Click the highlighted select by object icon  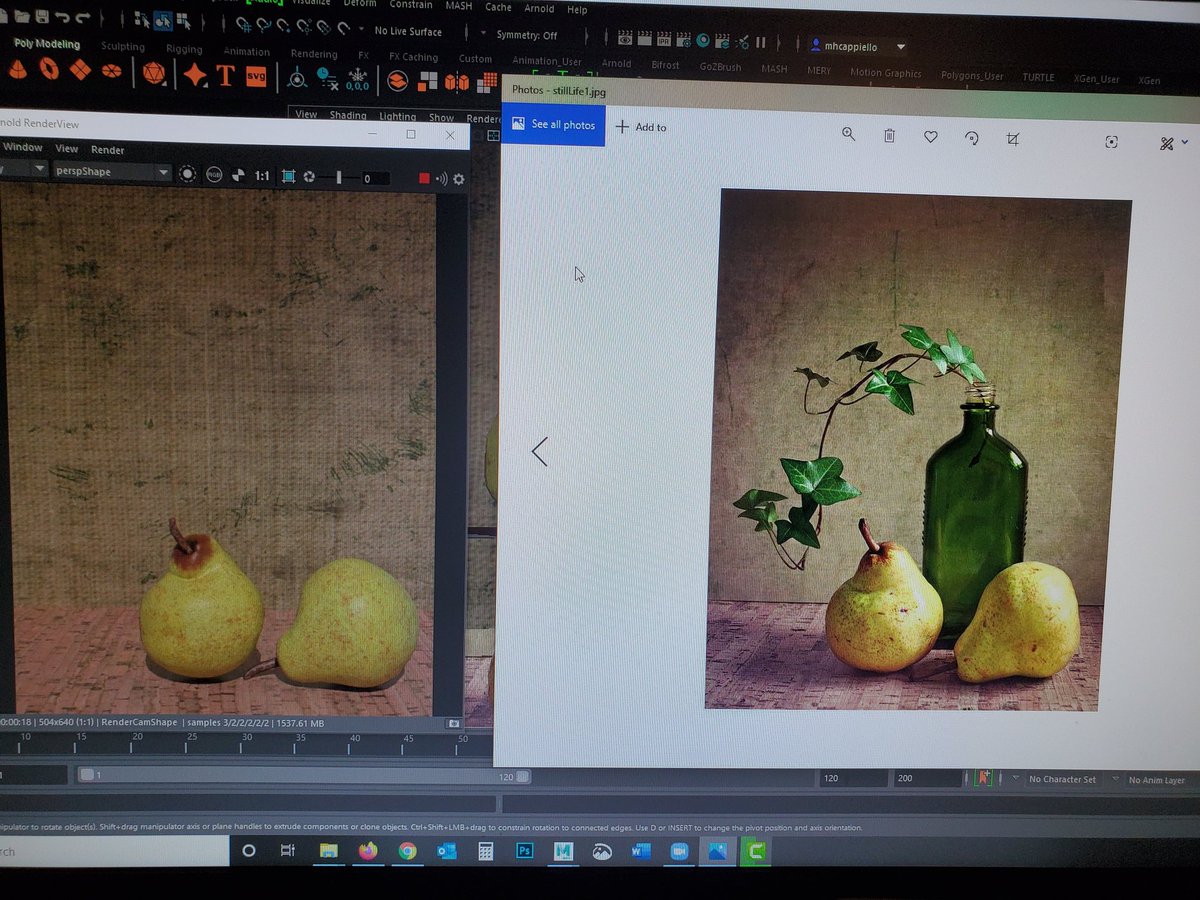(161, 20)
